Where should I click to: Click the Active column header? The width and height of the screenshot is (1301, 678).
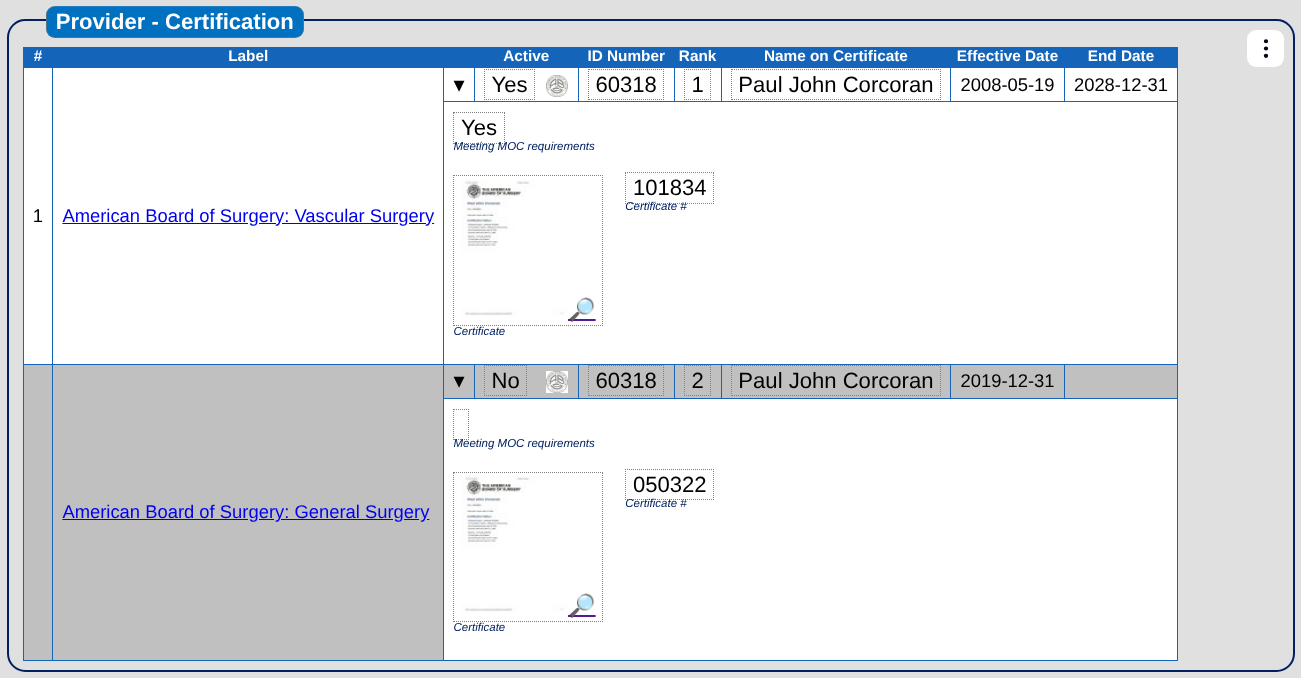click(526, 56)
